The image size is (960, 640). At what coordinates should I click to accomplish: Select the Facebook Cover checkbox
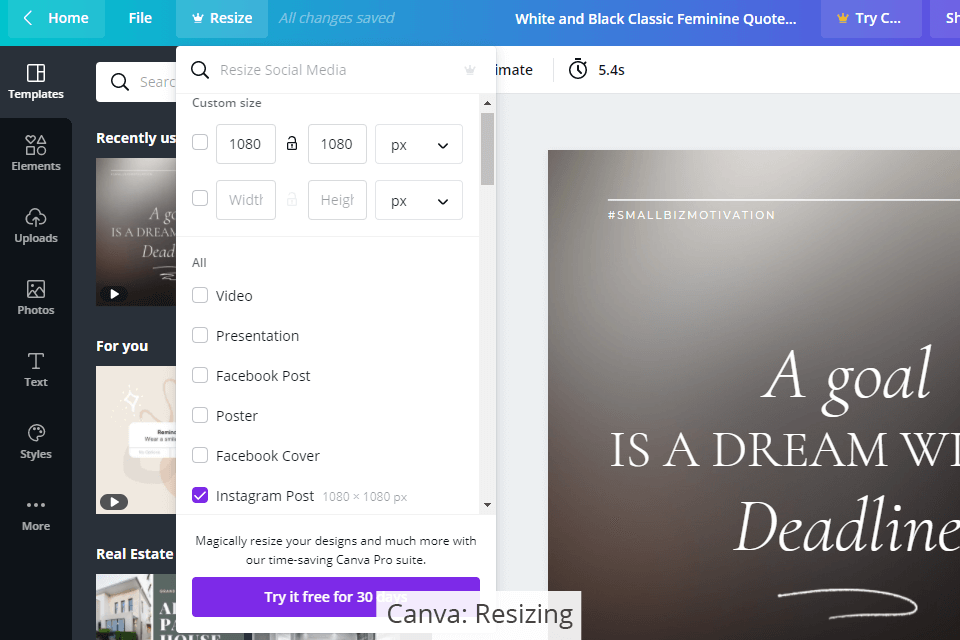(200, 455)
